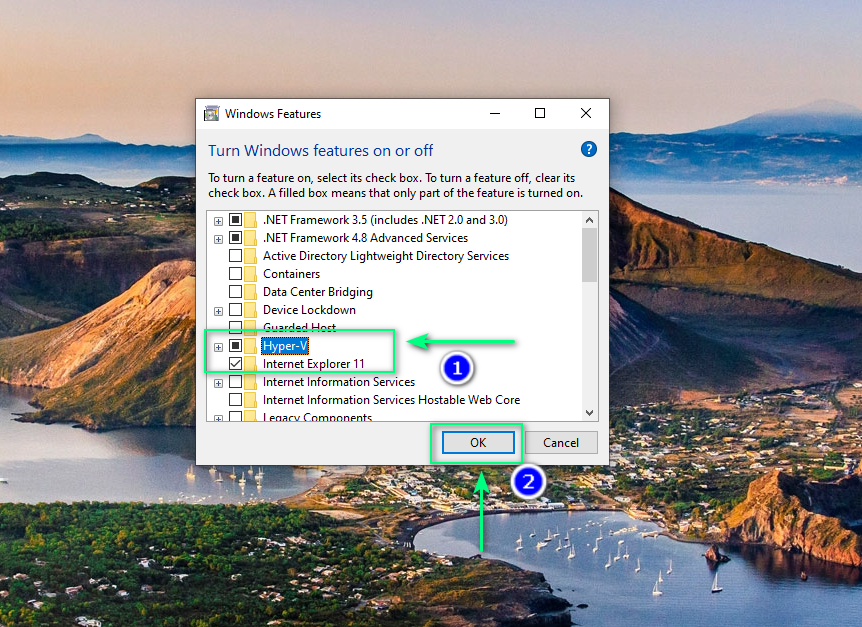Expand the Hyper-V tree node
The image size is (862, 627).
pos(218,346)
